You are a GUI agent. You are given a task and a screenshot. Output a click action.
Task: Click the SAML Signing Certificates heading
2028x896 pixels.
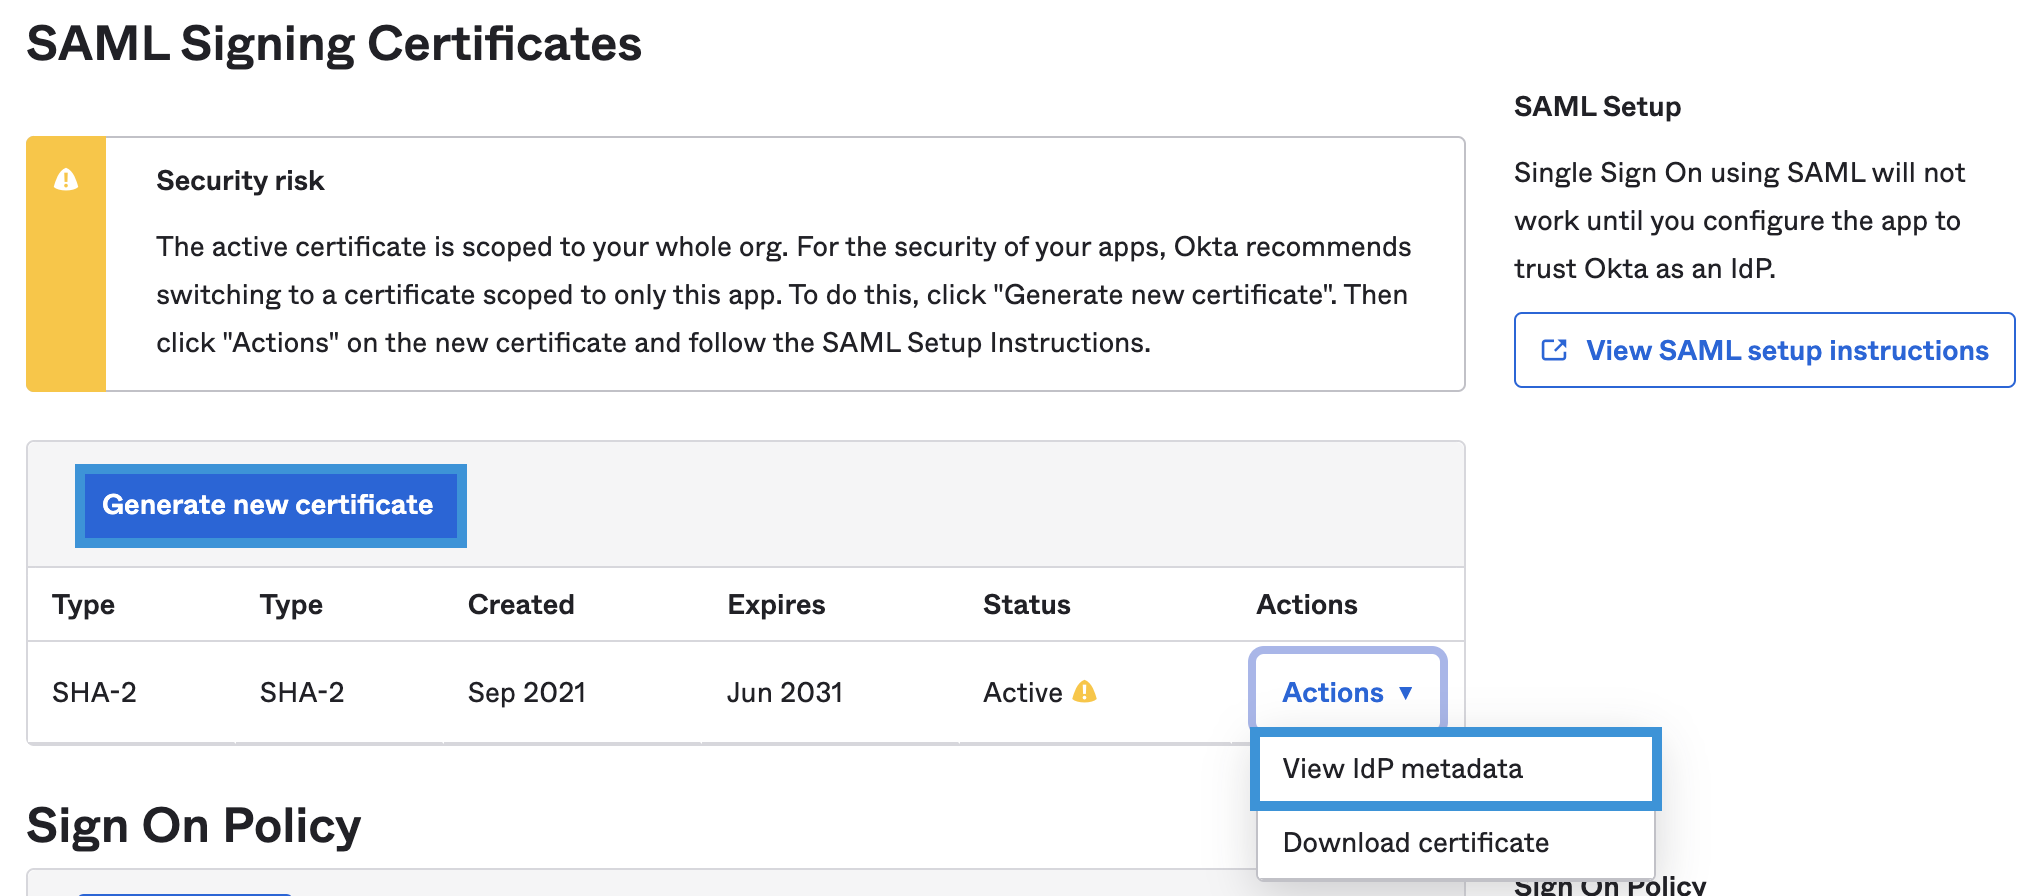coord(334,44)
